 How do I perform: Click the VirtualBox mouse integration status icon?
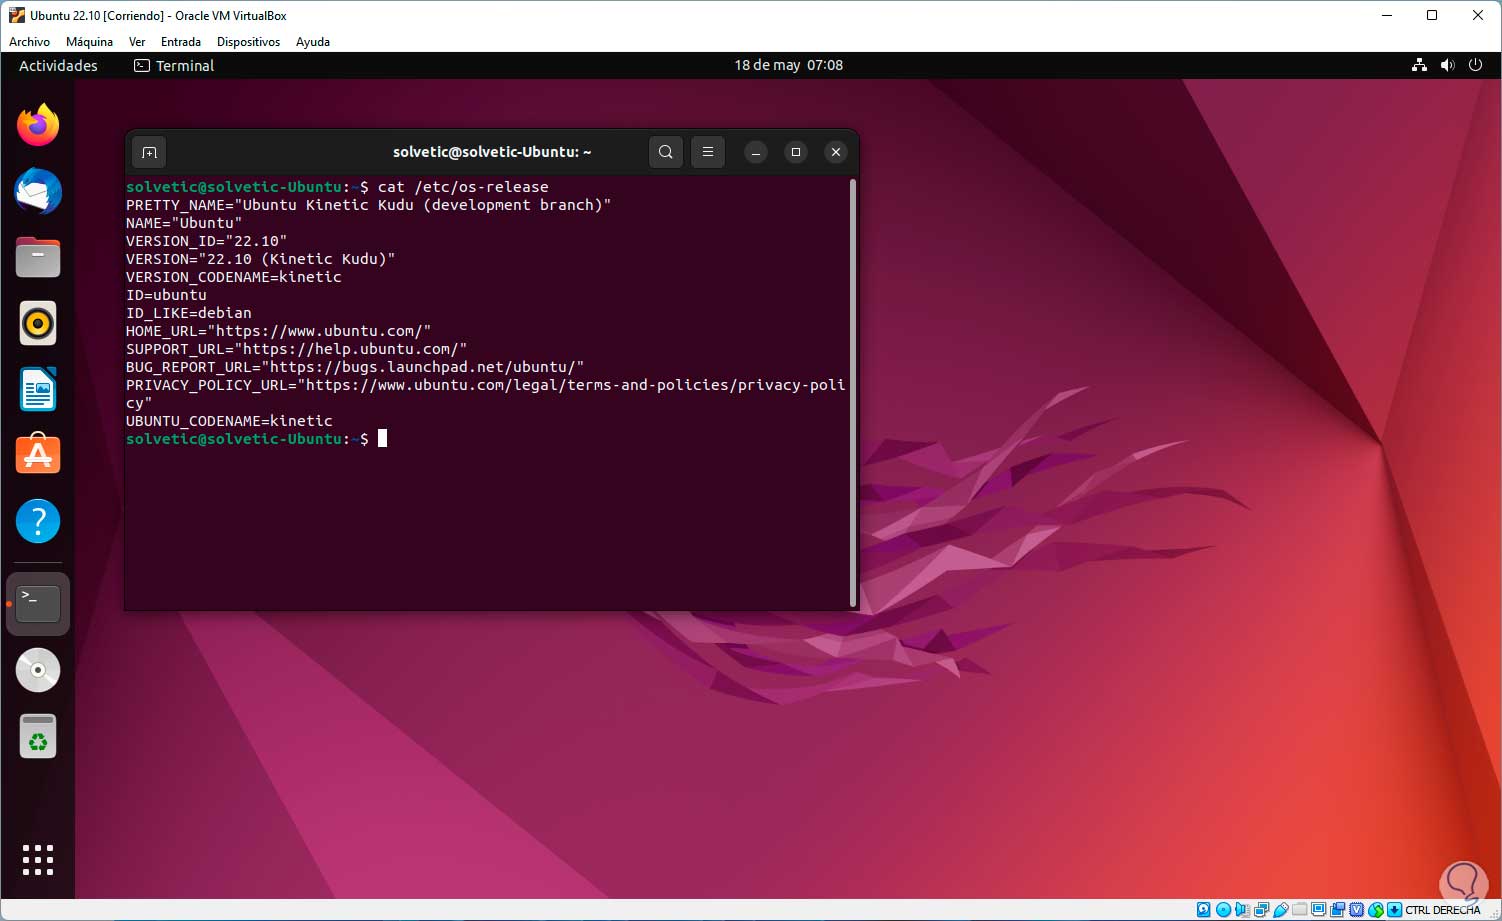pos(1376,910)
